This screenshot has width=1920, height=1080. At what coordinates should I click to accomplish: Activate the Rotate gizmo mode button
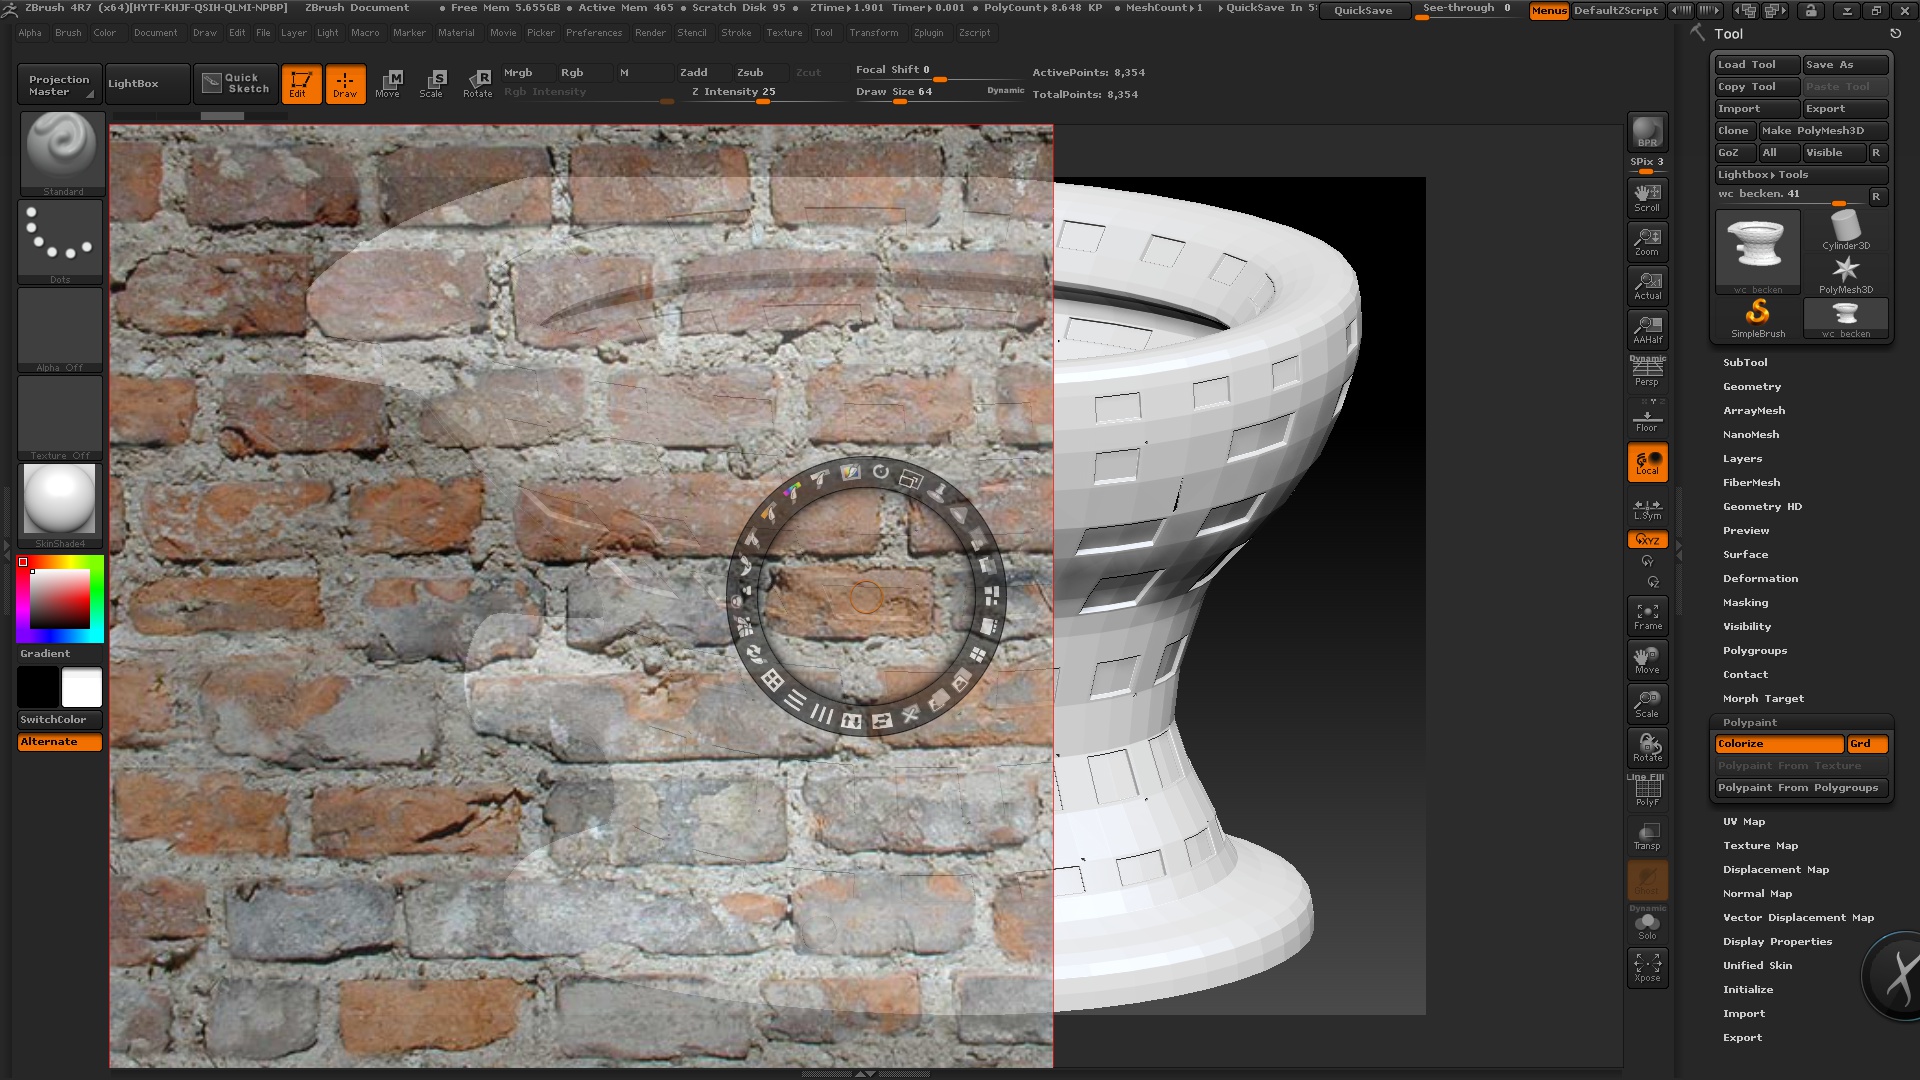coord(477,83)
